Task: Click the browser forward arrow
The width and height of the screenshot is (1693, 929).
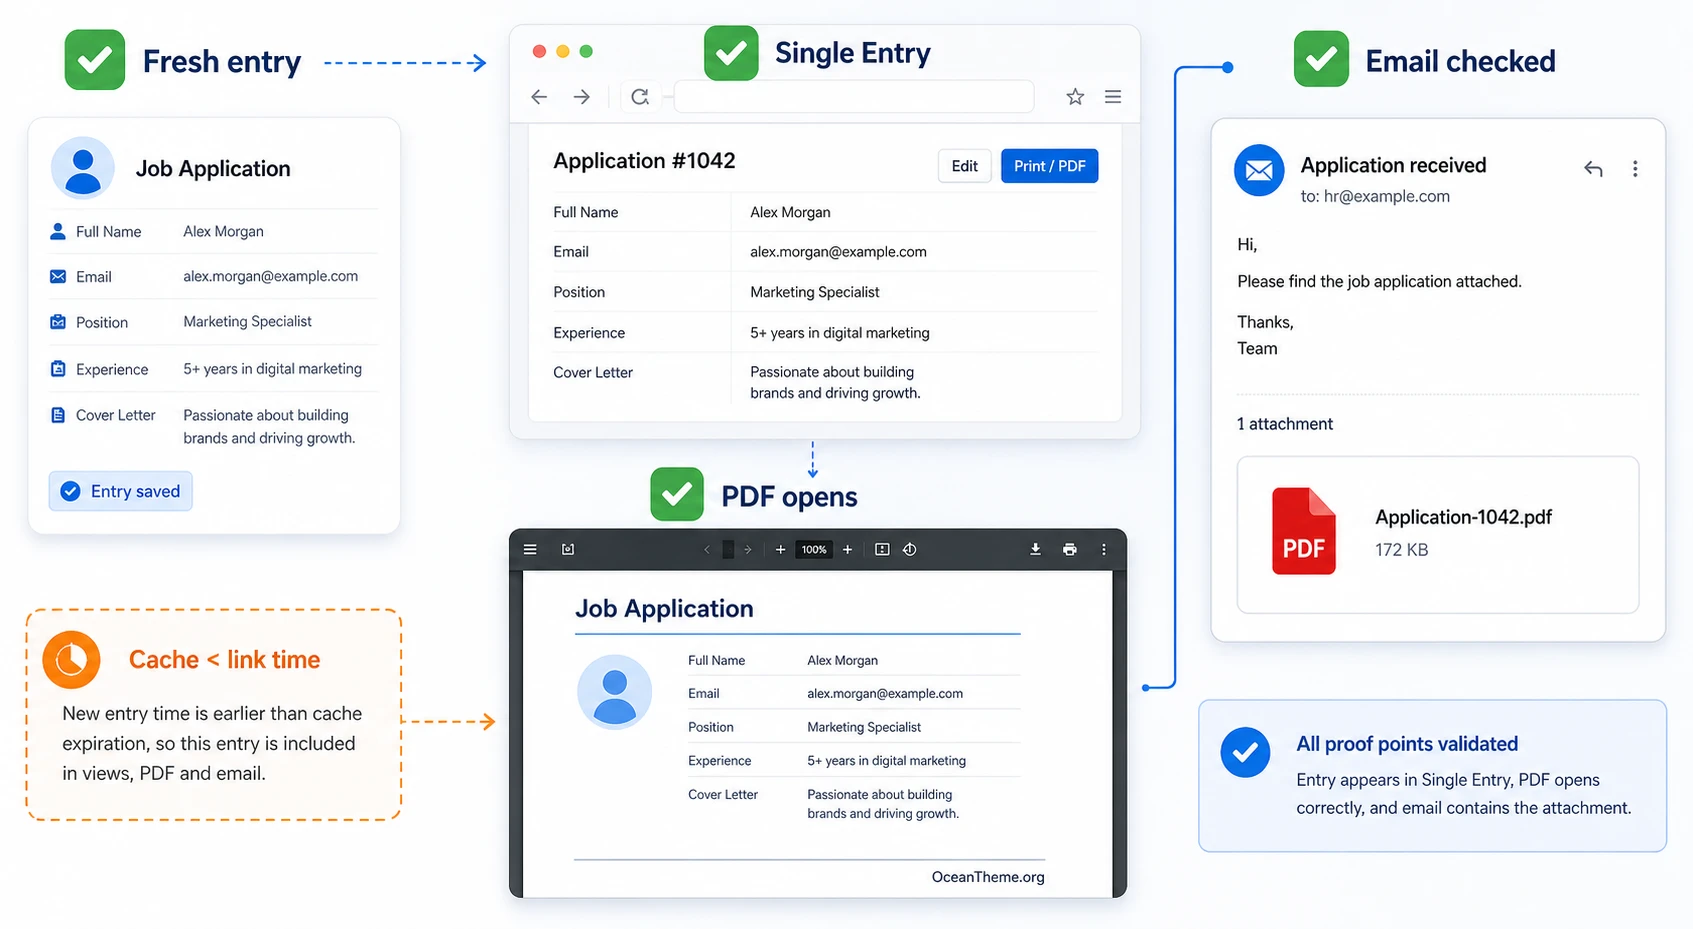Action: point(581,97)
